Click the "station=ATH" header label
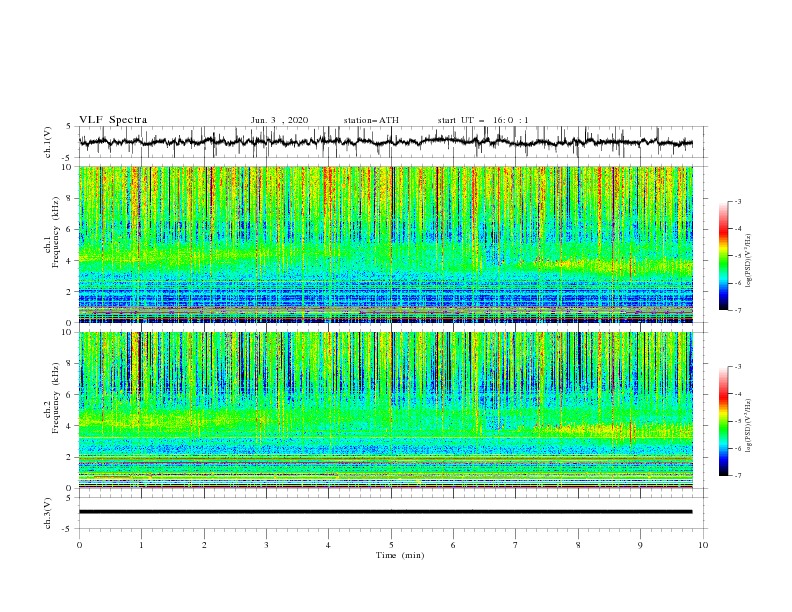 pyautogui.click(x=371, y=120)
